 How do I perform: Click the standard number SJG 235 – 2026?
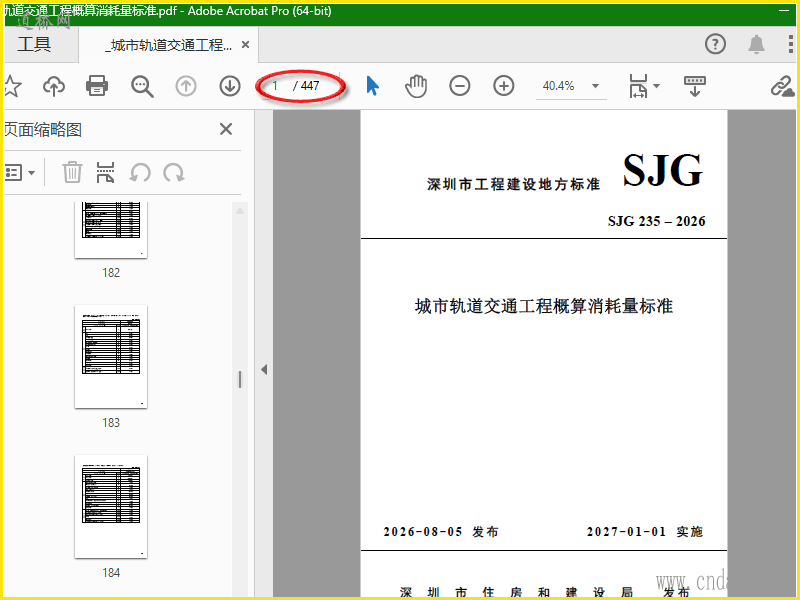click(656, 221)
